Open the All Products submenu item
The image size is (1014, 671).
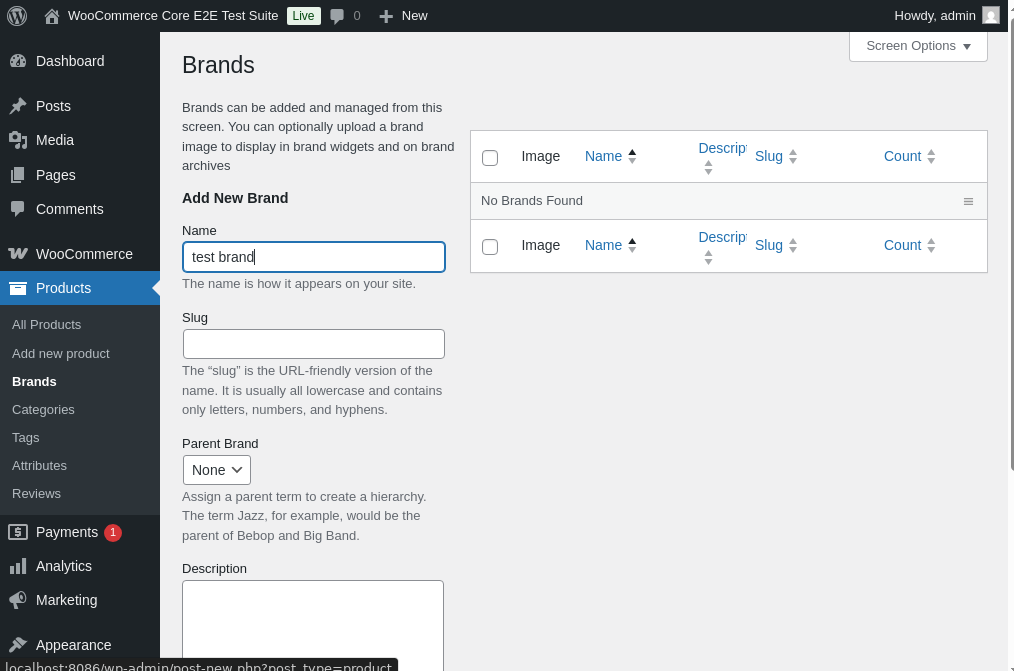click(x=46, y=325)
